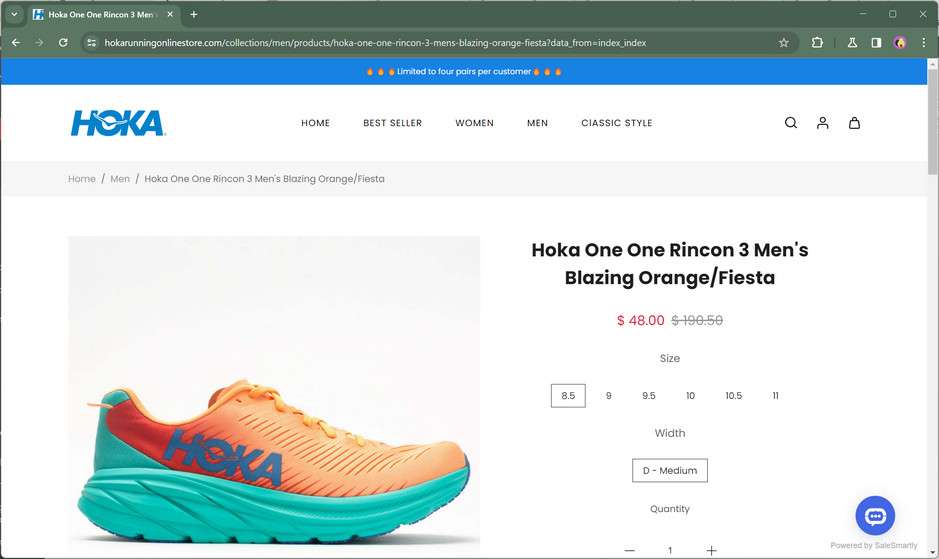The width and height of the screenshot is (939, 559).
Task: Select size 8.5
Action: 568,395
